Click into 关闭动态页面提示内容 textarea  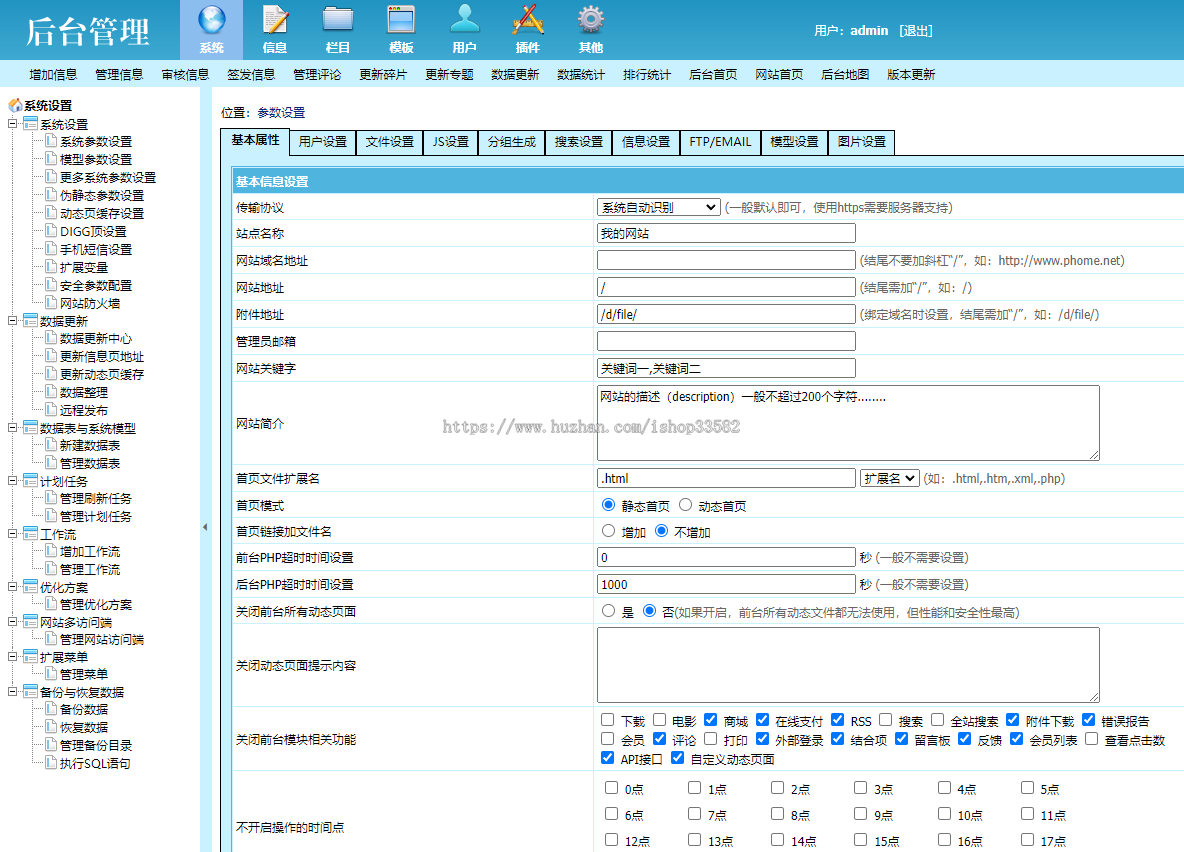tap(848, 665)
